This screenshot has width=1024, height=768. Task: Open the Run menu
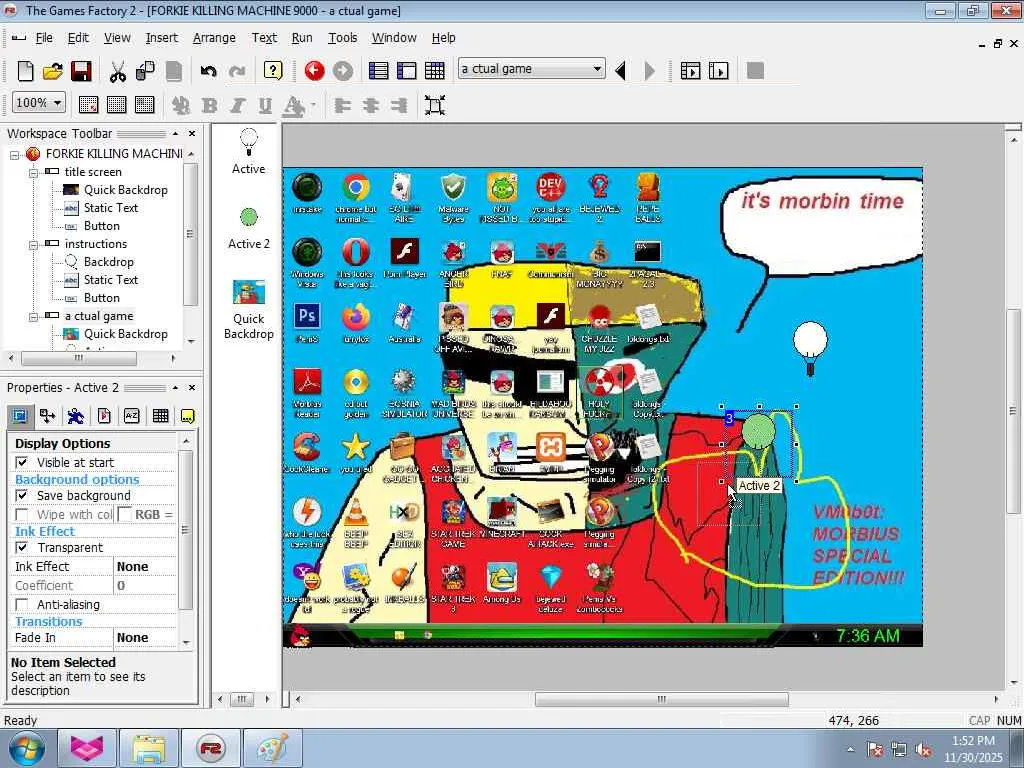tap(302, 38)
